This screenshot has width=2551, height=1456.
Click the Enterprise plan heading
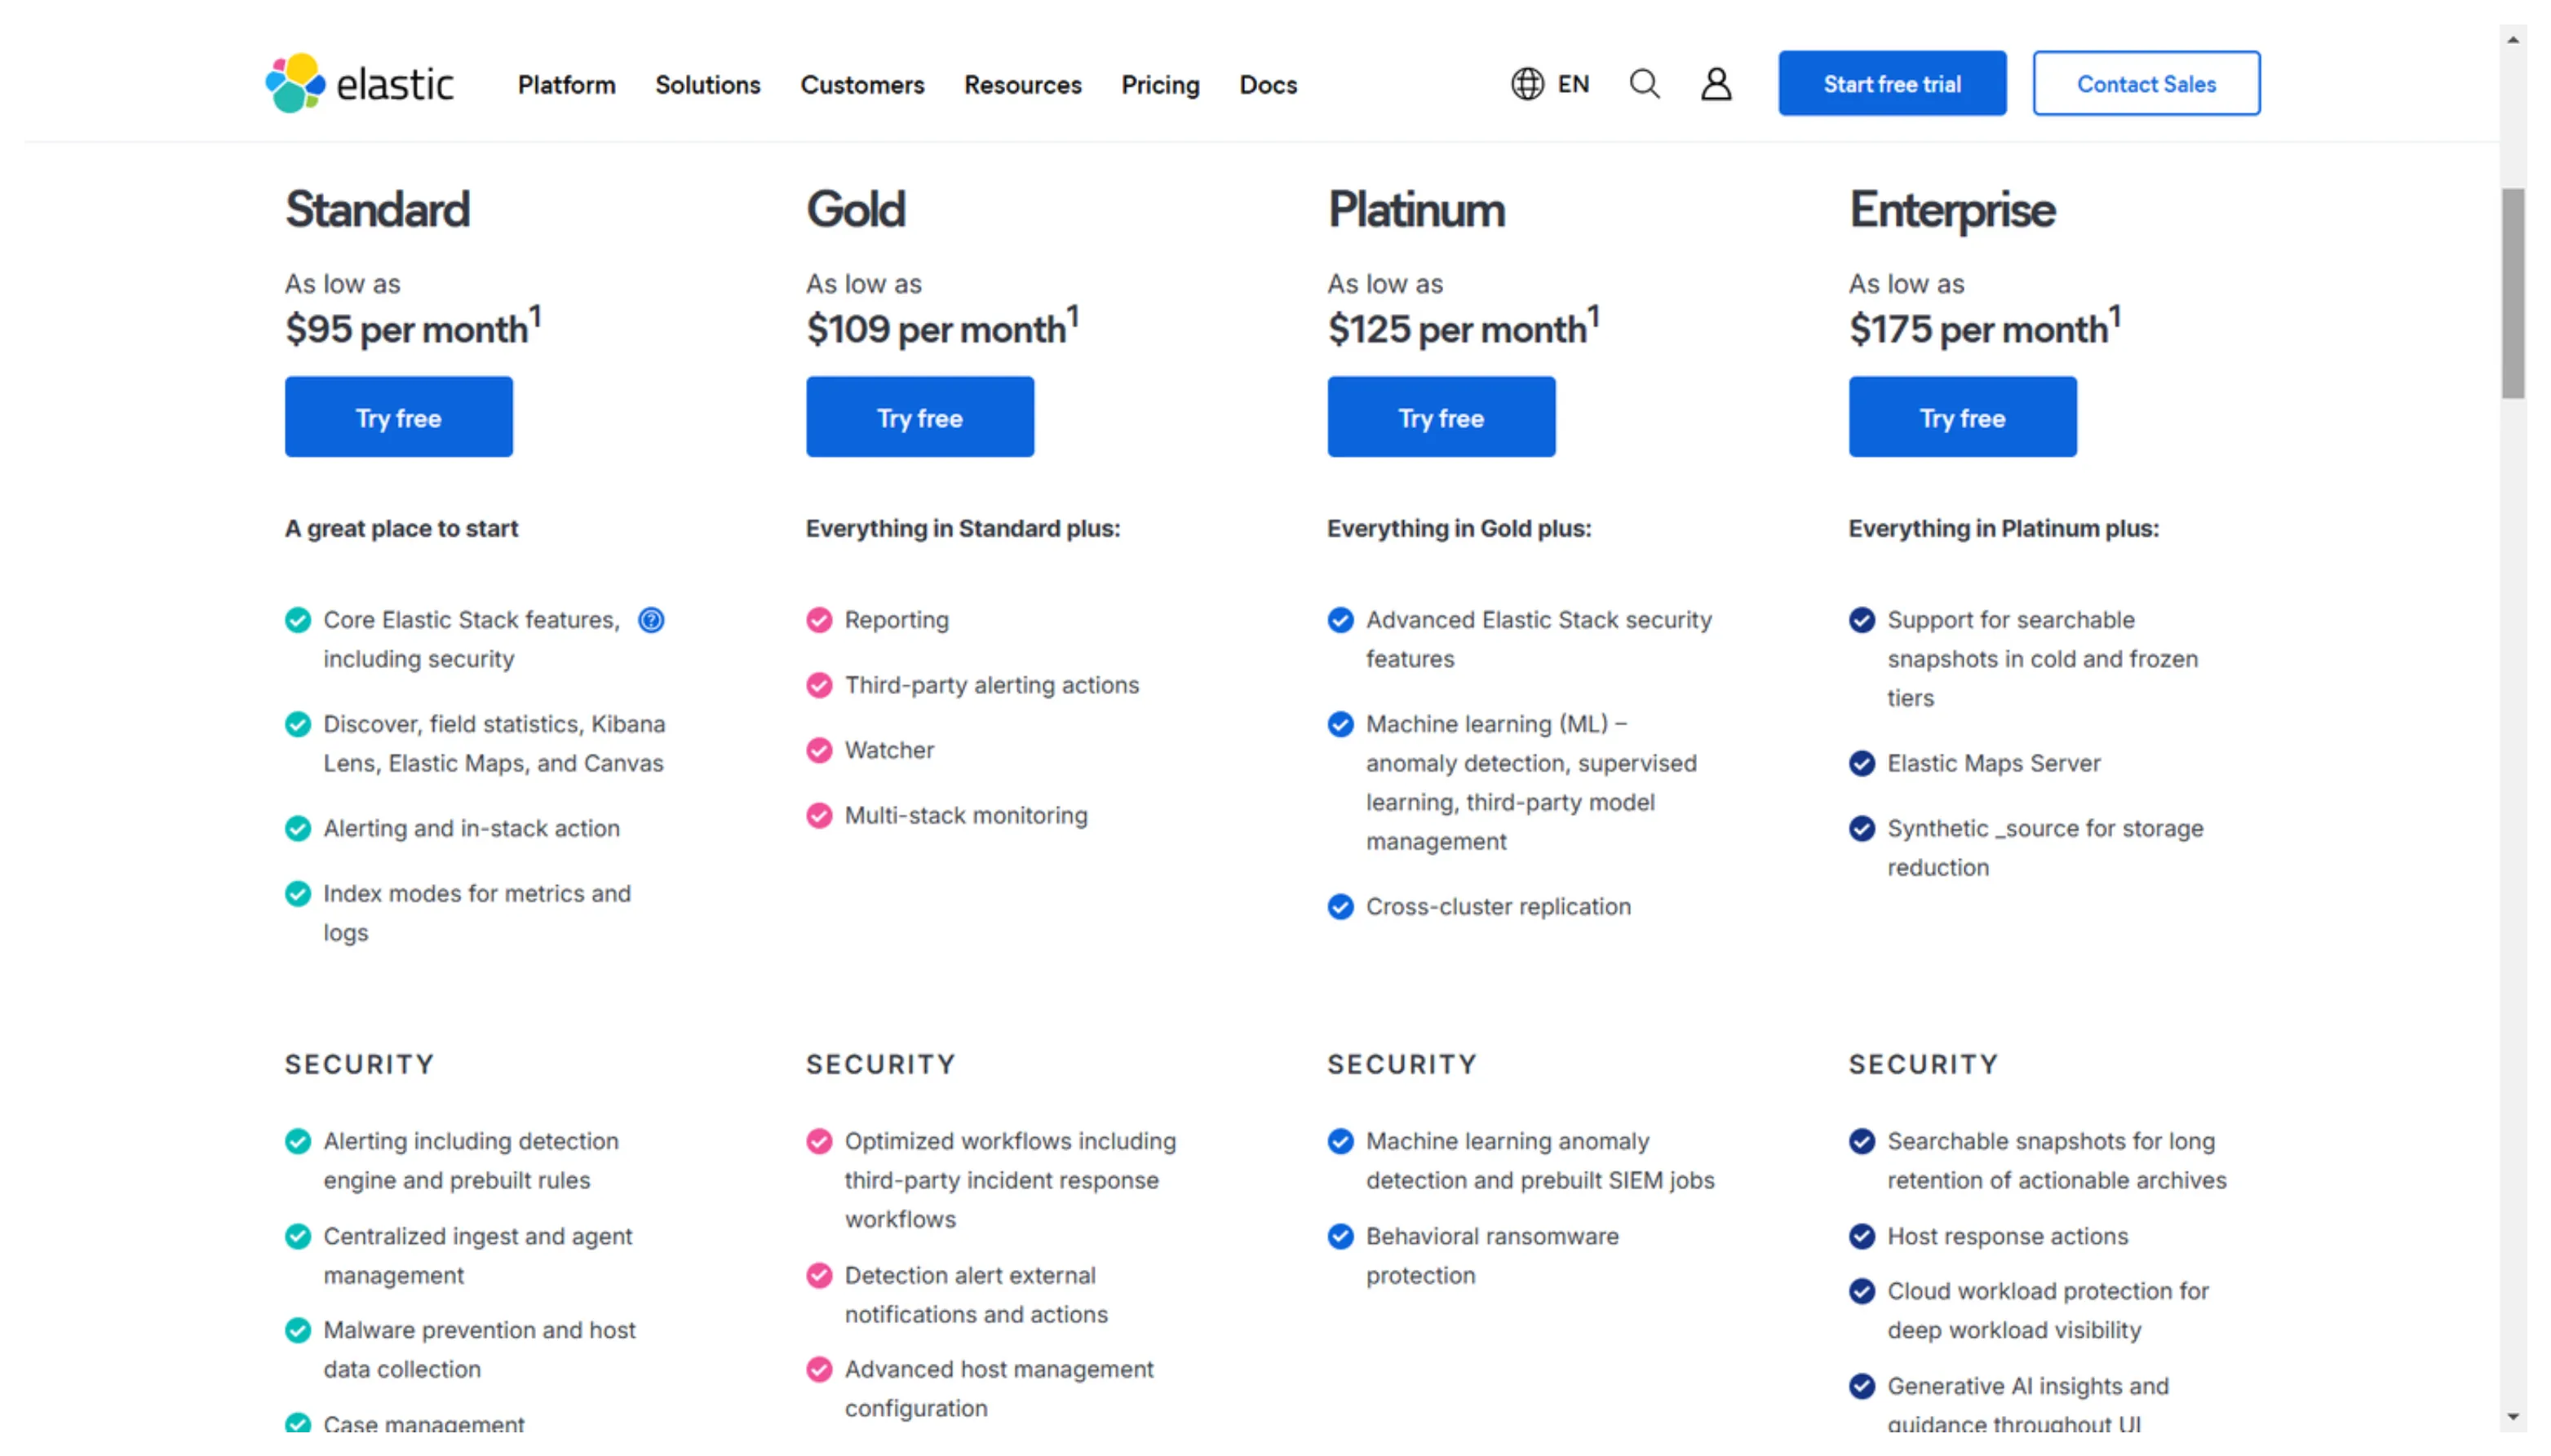1951,210
